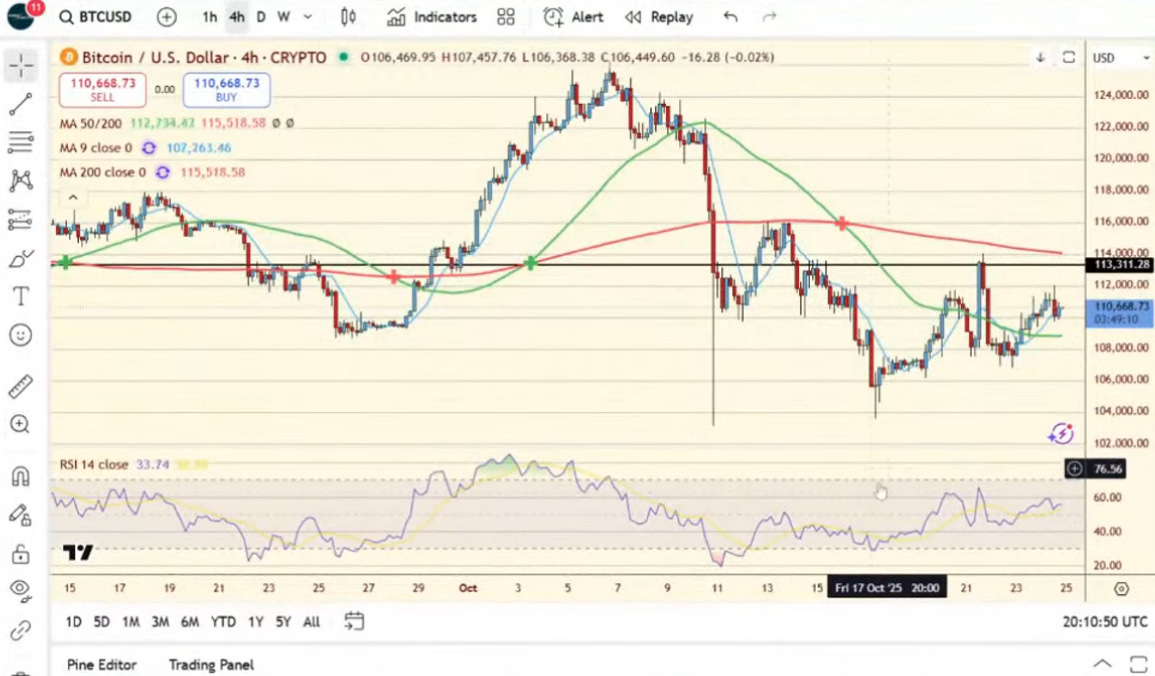
Task: Collapse the indicator legend chevron
Action: coord(73,197)
